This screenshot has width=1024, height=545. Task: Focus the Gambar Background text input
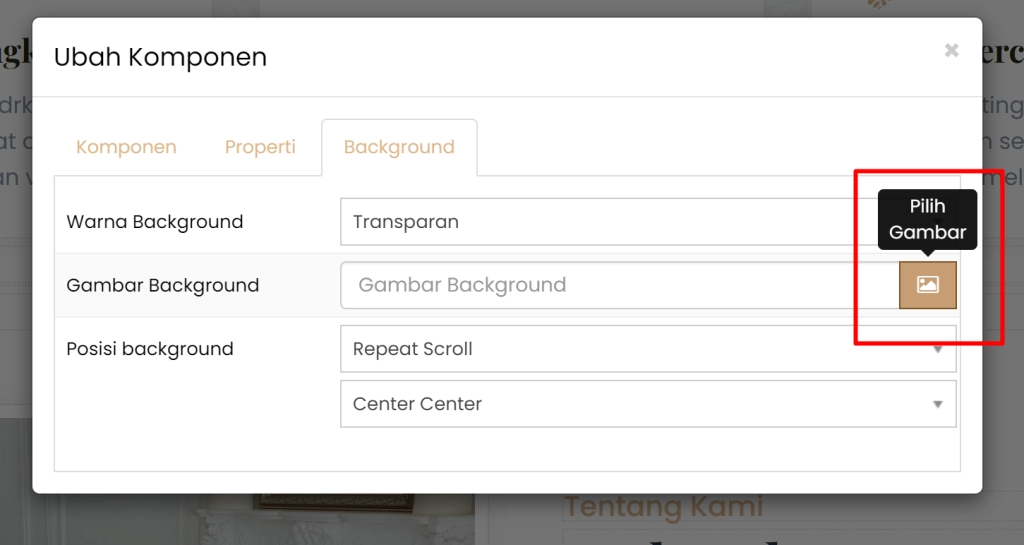620,285
